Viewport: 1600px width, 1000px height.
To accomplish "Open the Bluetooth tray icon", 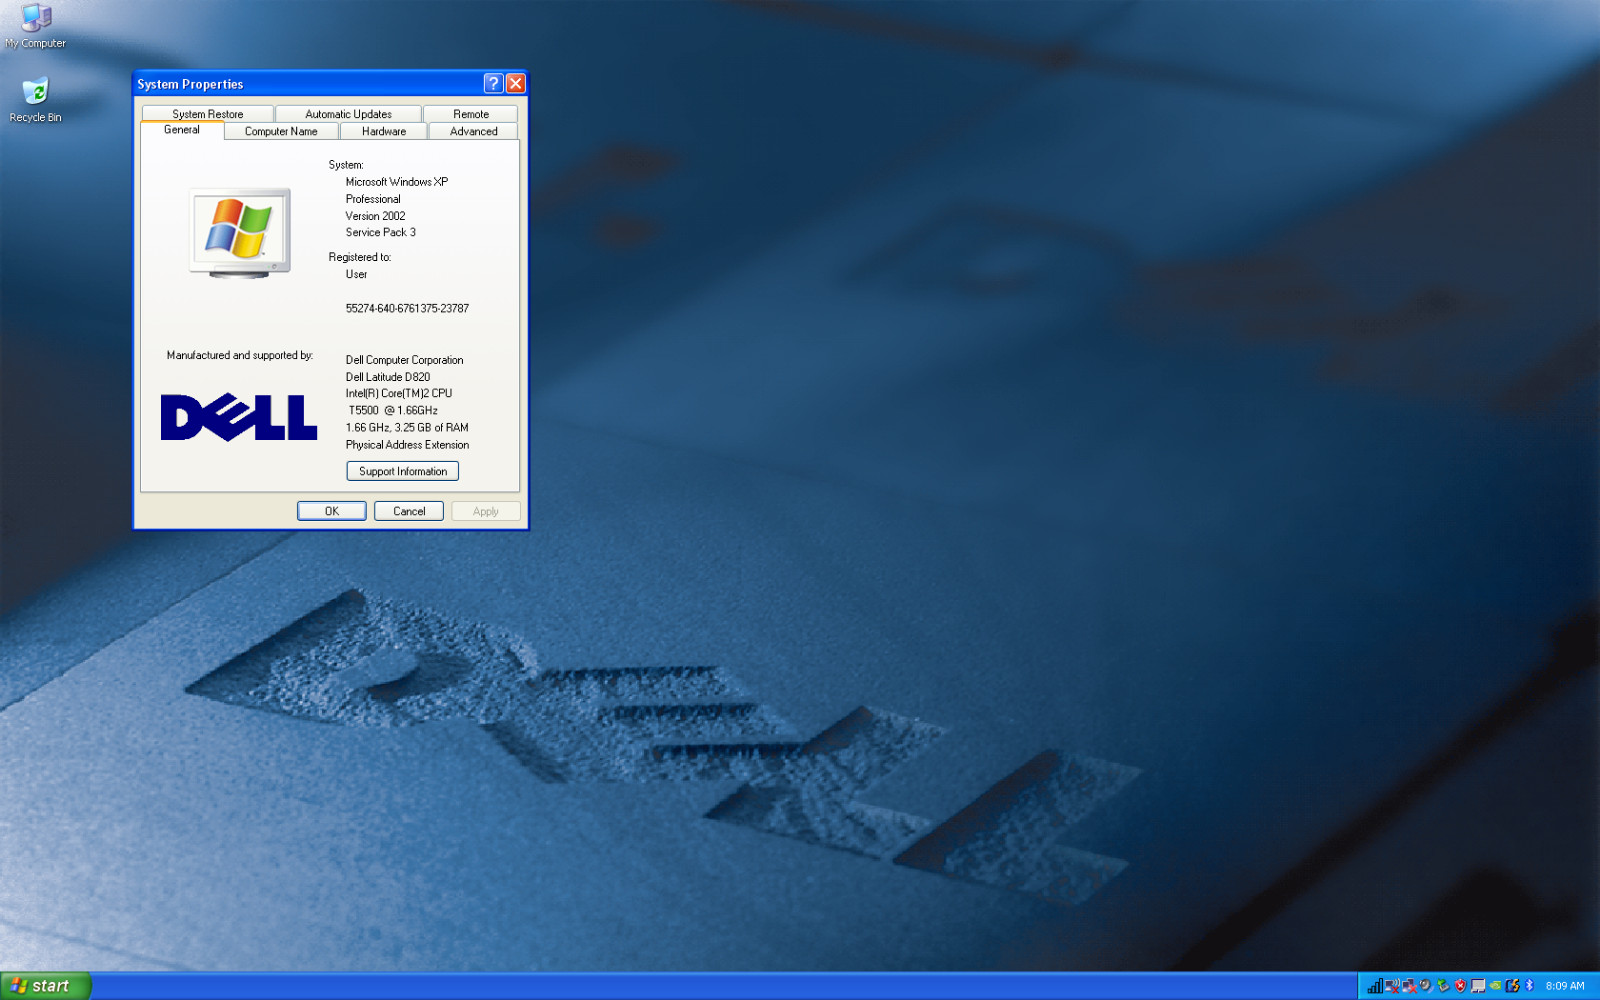I will pos(1529,986).
